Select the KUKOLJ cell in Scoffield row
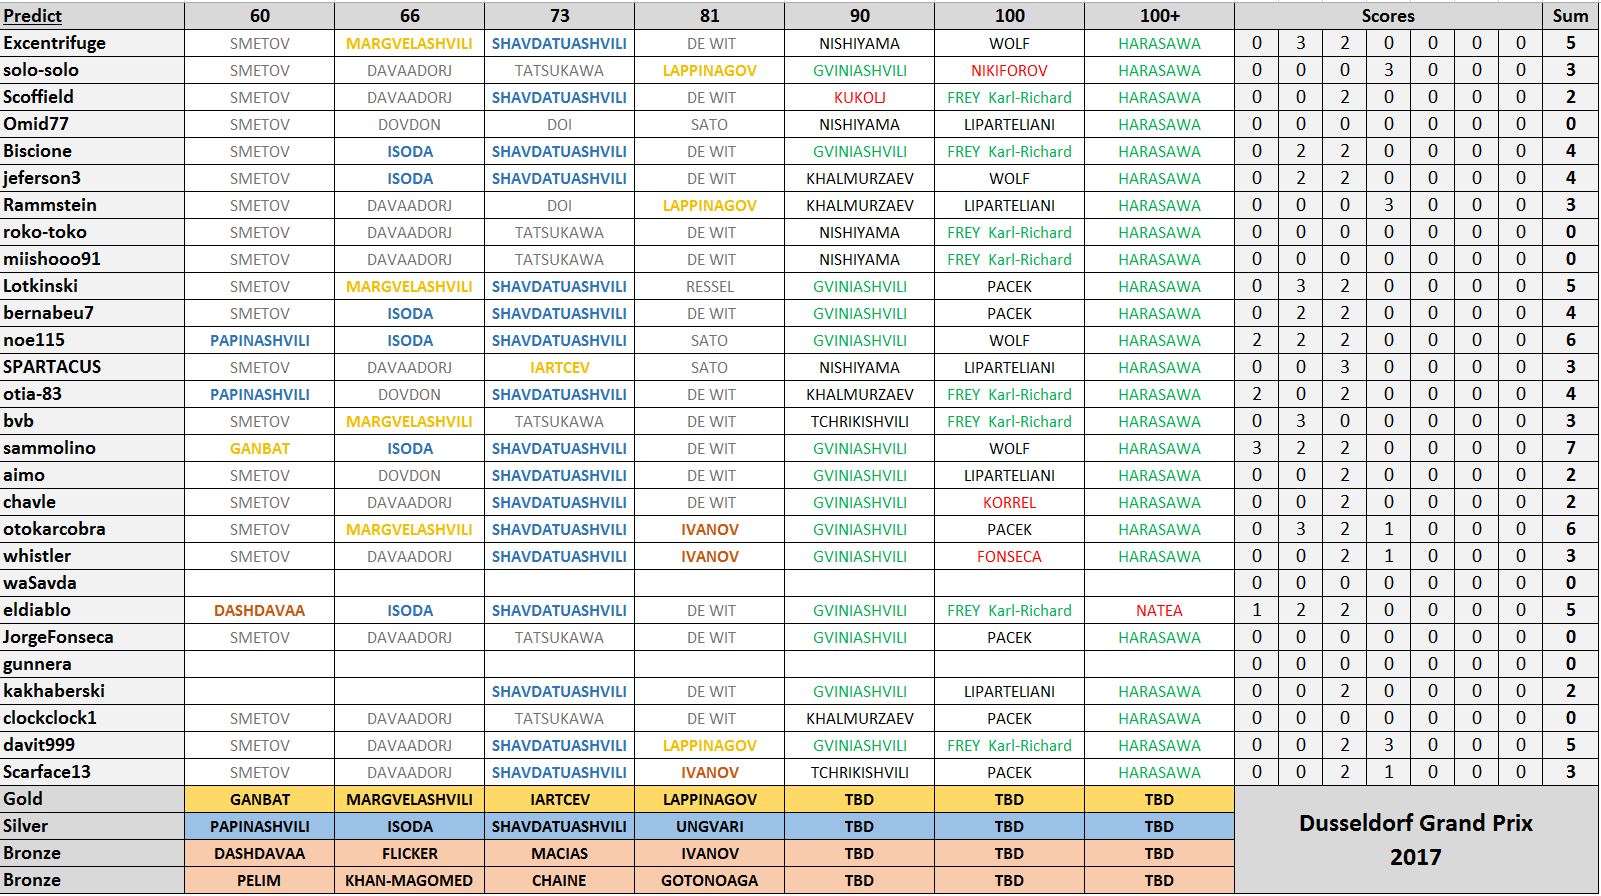 tap(860, 97)
